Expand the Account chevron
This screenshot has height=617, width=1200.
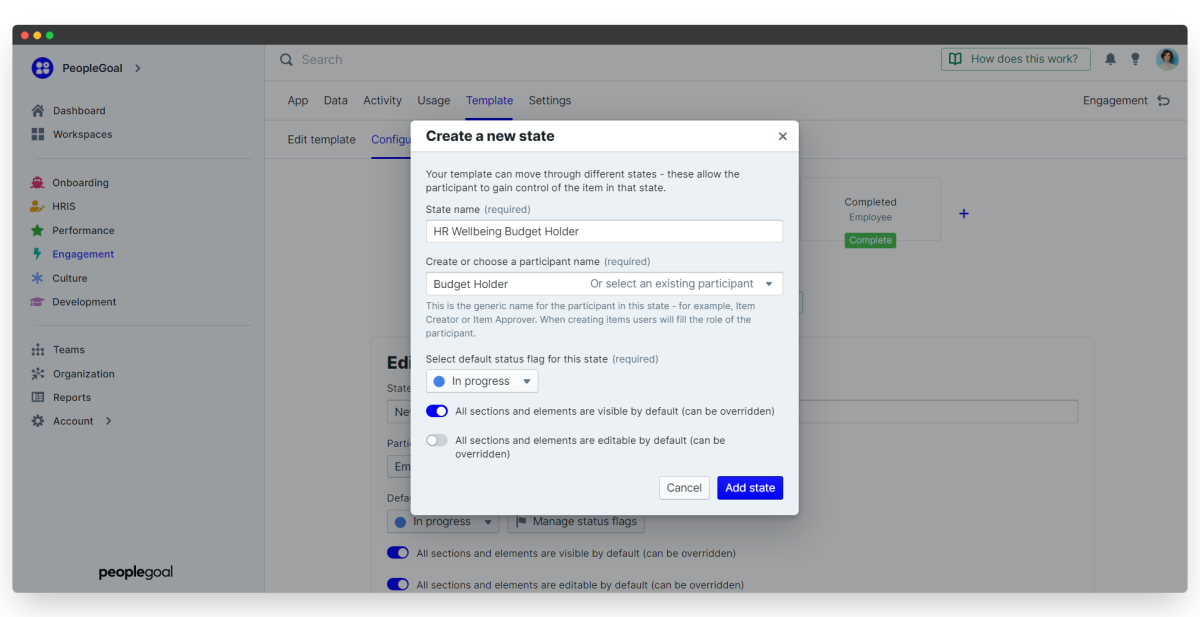108,421
